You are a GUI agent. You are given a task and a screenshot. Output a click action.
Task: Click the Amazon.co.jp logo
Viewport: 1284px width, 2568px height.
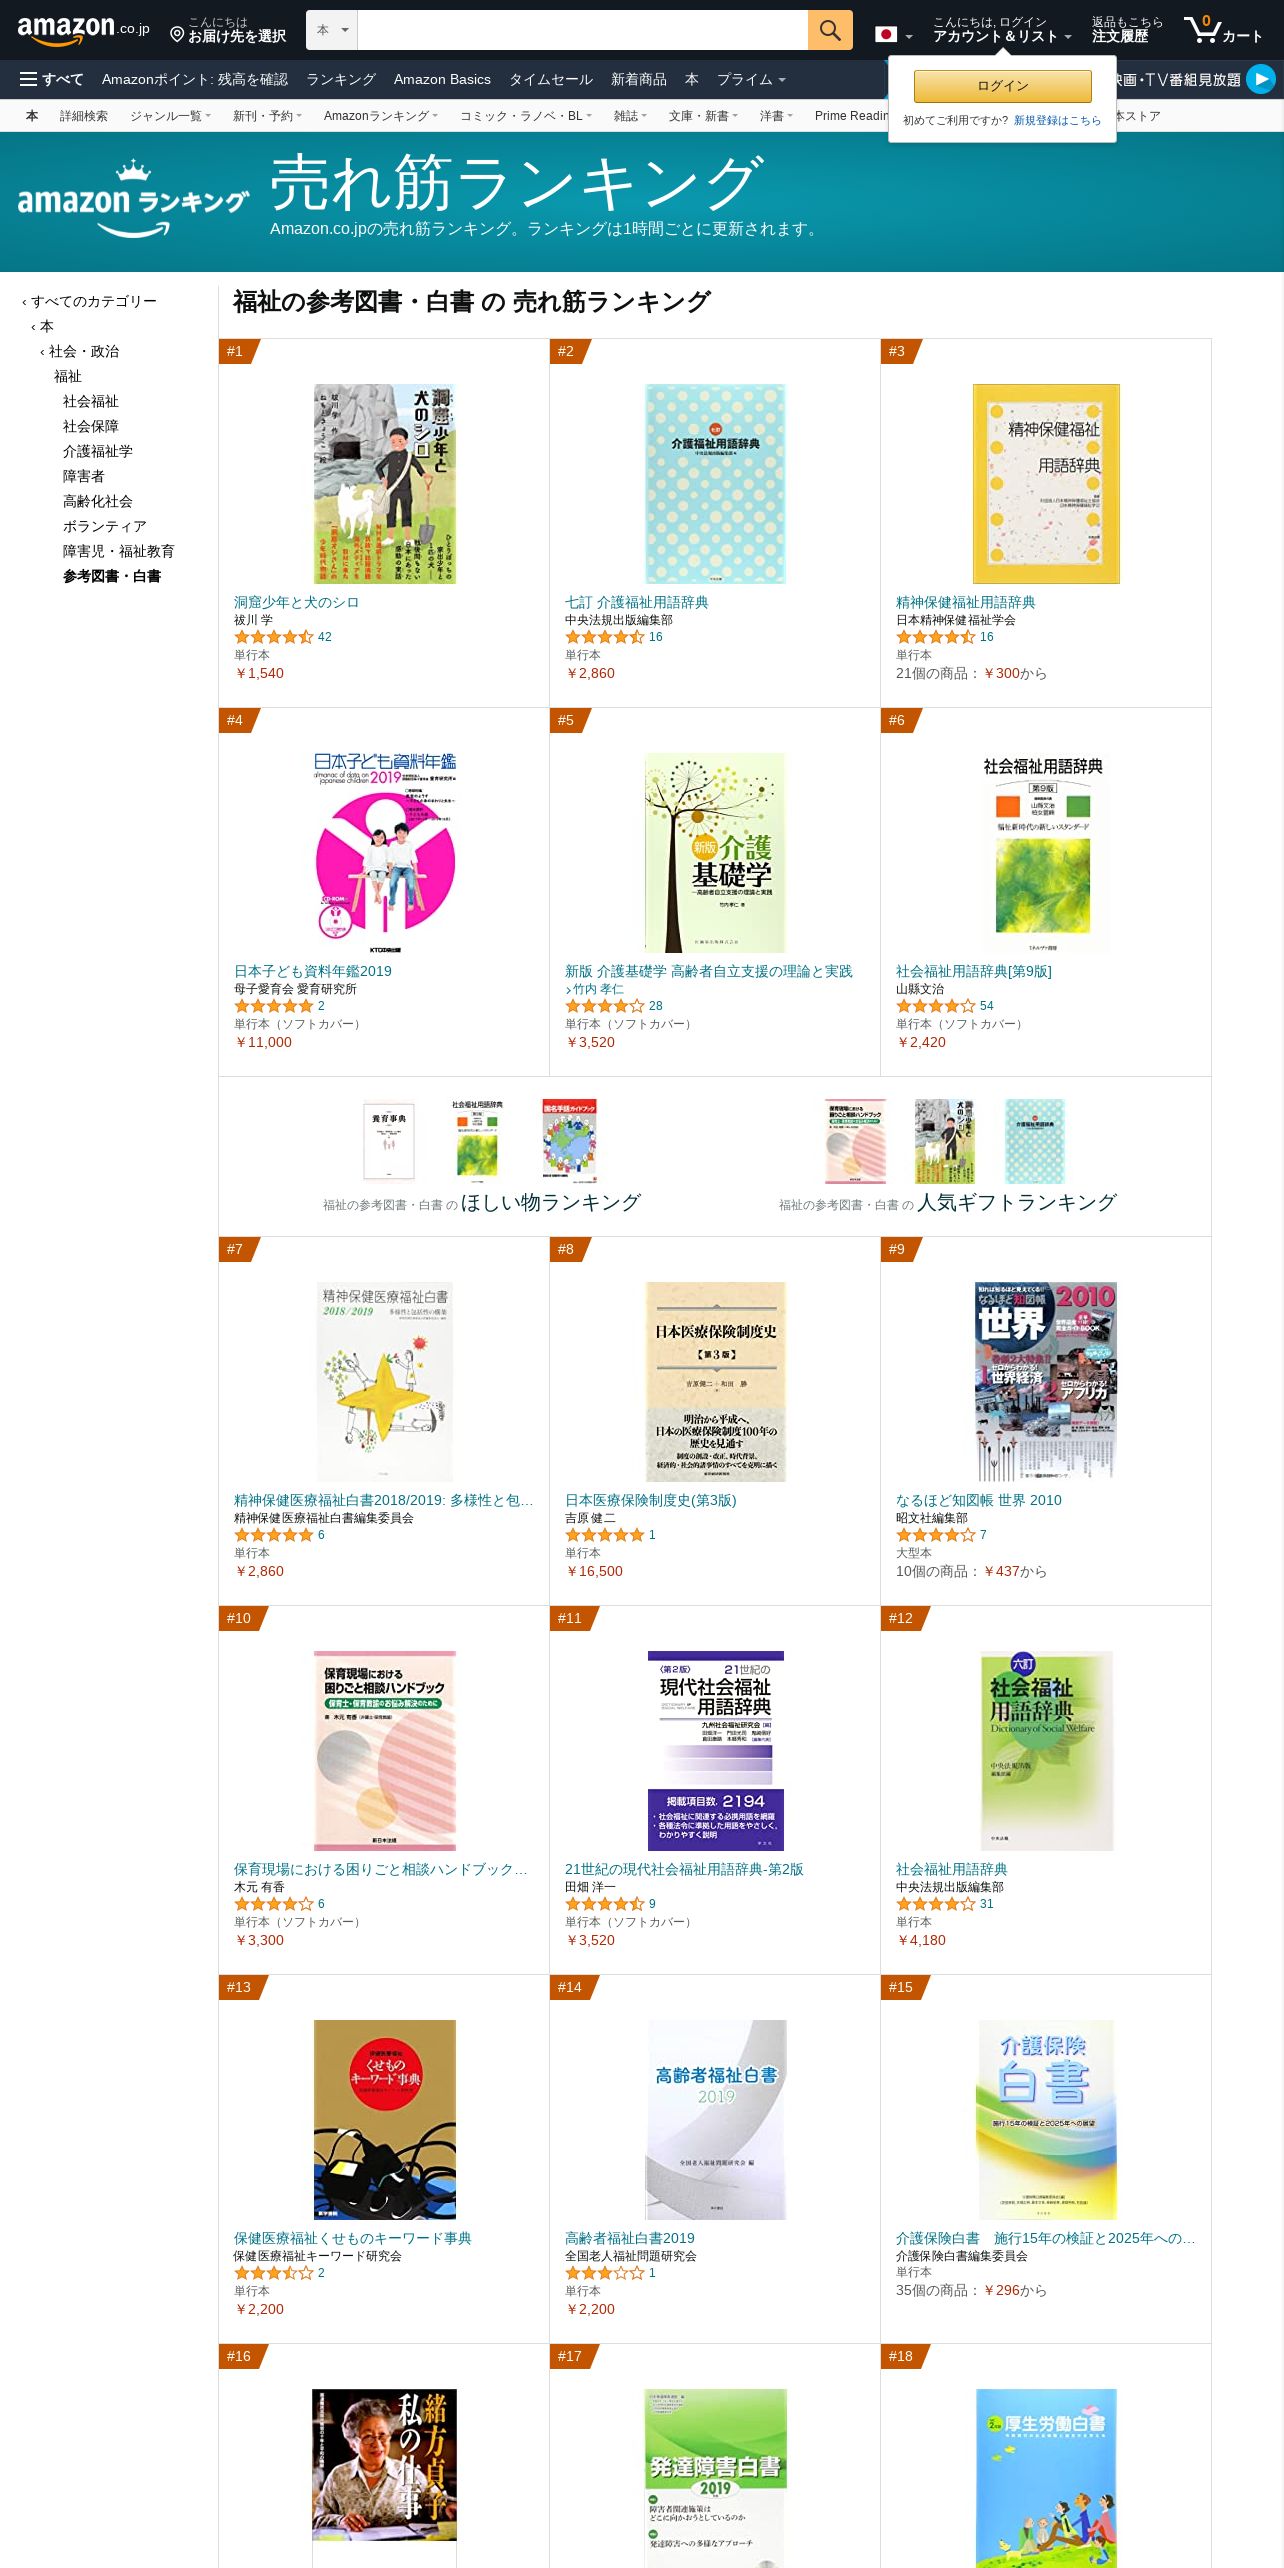pyautogui.click(x=84, y=30)
